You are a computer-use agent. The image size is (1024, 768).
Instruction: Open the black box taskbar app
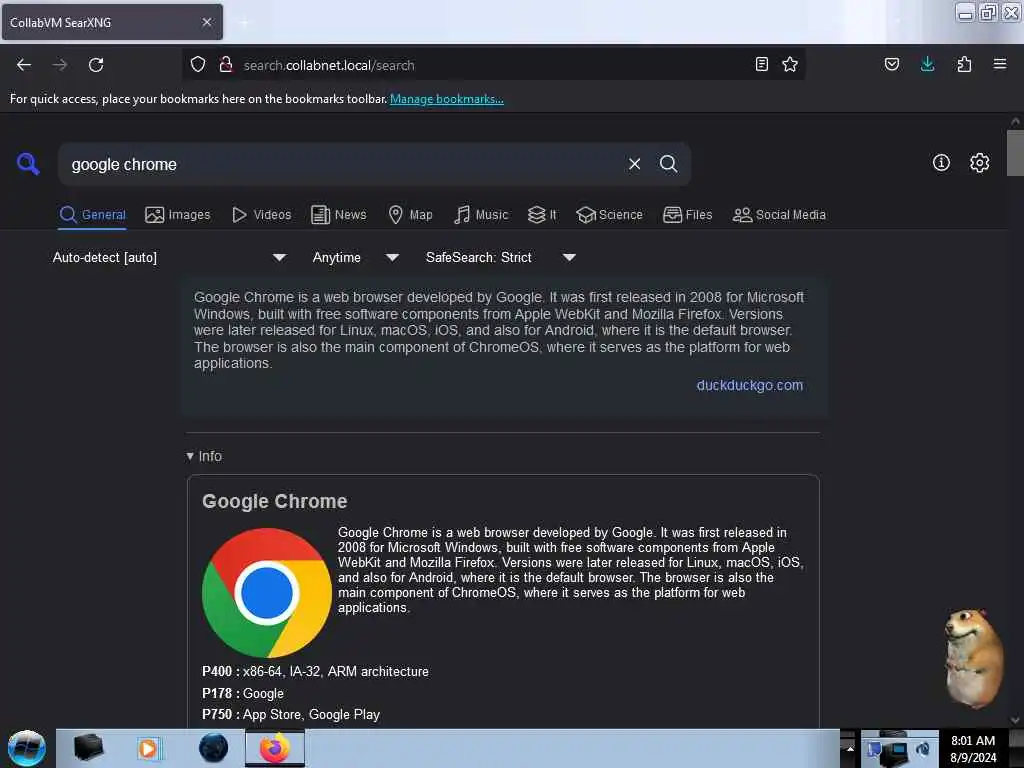pos(89,748)
